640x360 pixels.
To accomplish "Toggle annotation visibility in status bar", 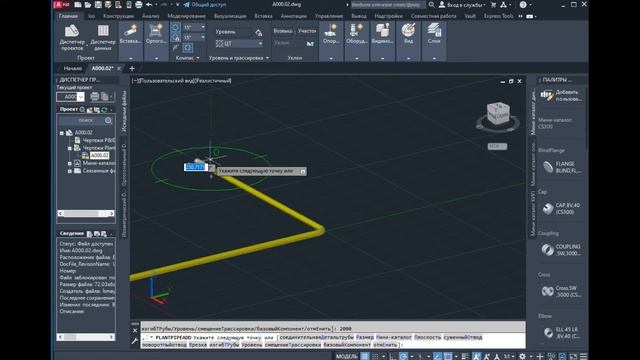I will (476, 356).
